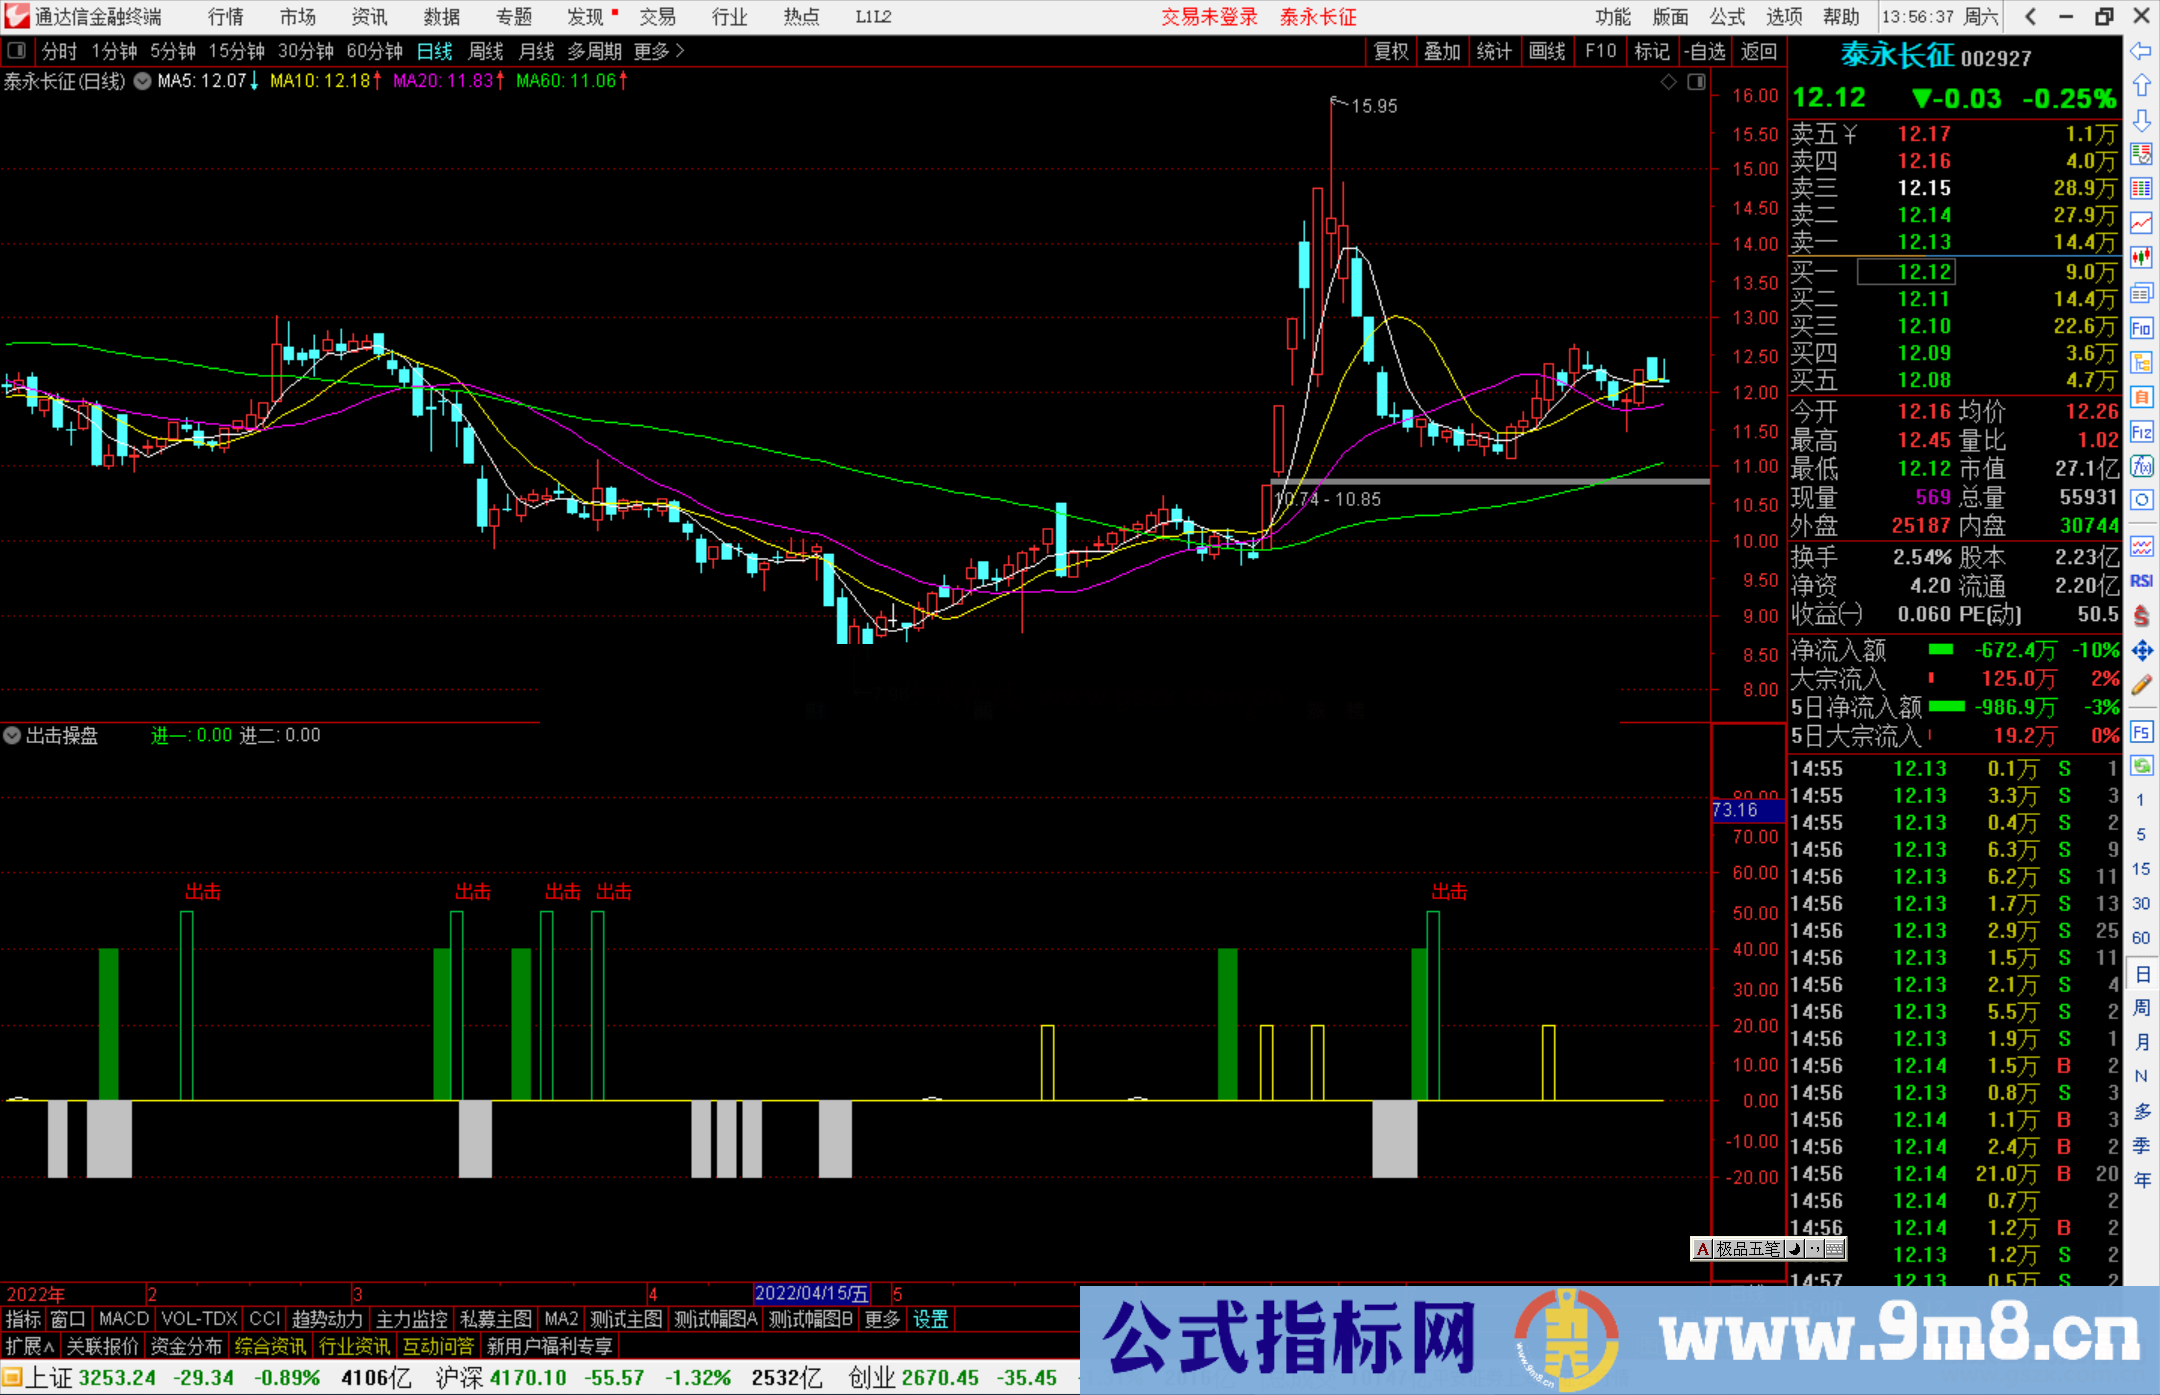Click the blue four-way move arrows icon

tap(2141, 651)
